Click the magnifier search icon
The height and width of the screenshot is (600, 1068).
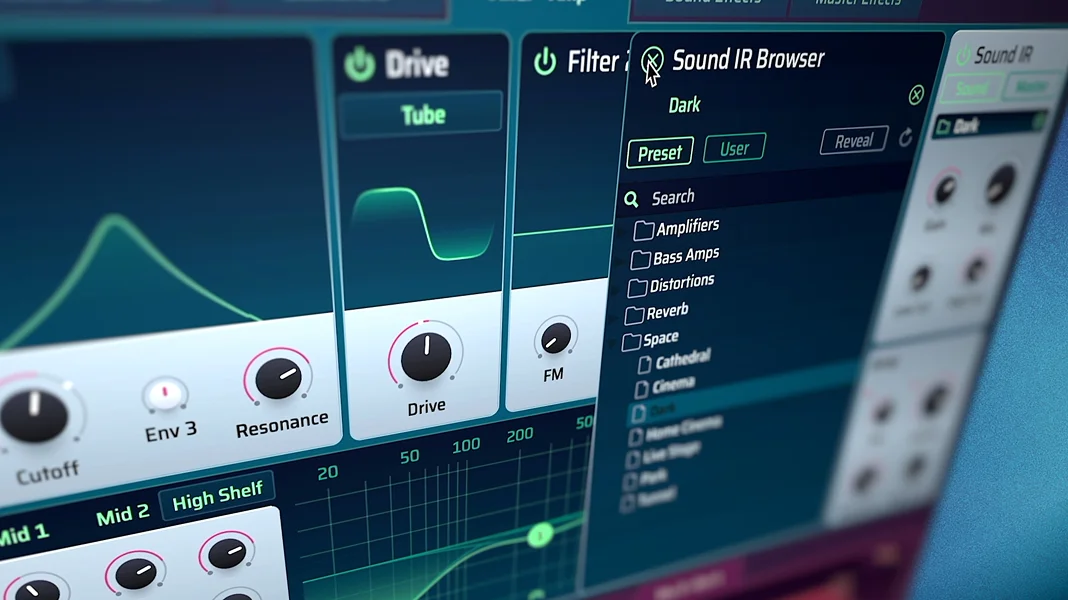point(631,200)
